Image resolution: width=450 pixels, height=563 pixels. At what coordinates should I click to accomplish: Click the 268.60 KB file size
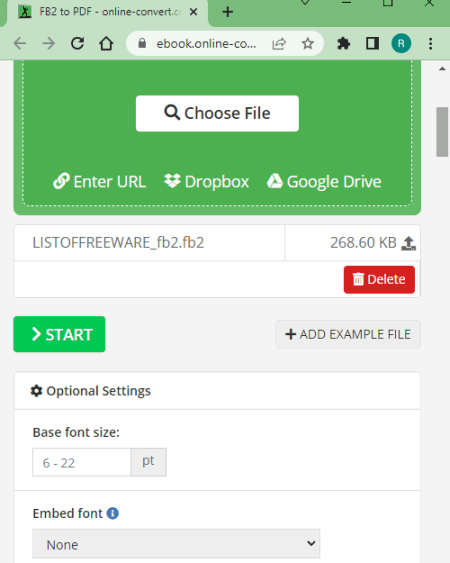(x=363, y=243)
